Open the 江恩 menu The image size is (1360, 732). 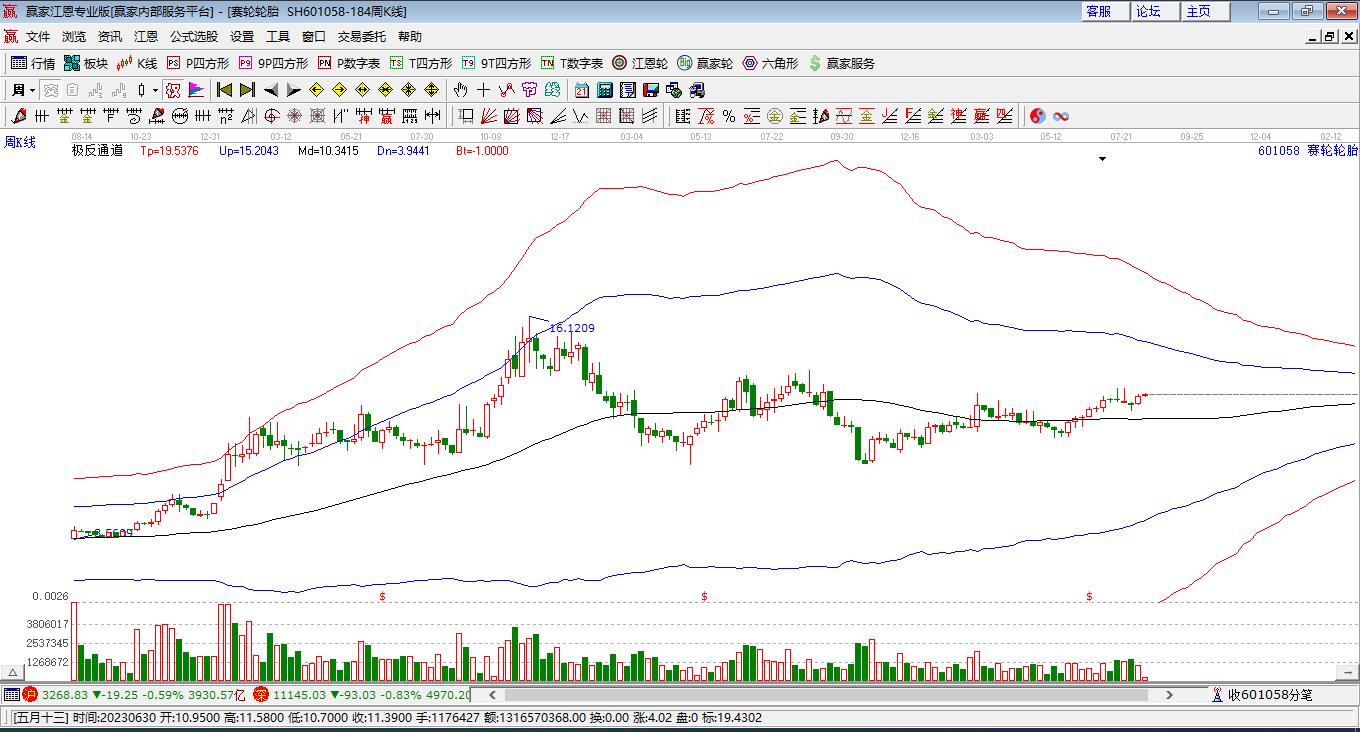tap(146, 37)
